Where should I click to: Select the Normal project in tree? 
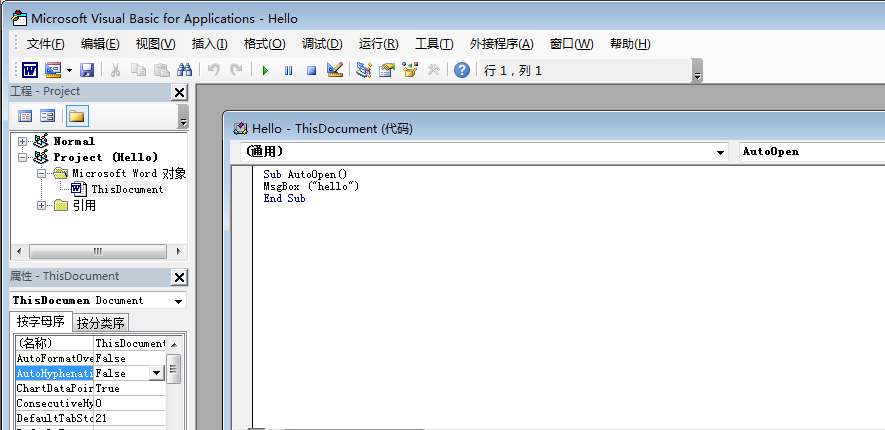pos(74,141)
